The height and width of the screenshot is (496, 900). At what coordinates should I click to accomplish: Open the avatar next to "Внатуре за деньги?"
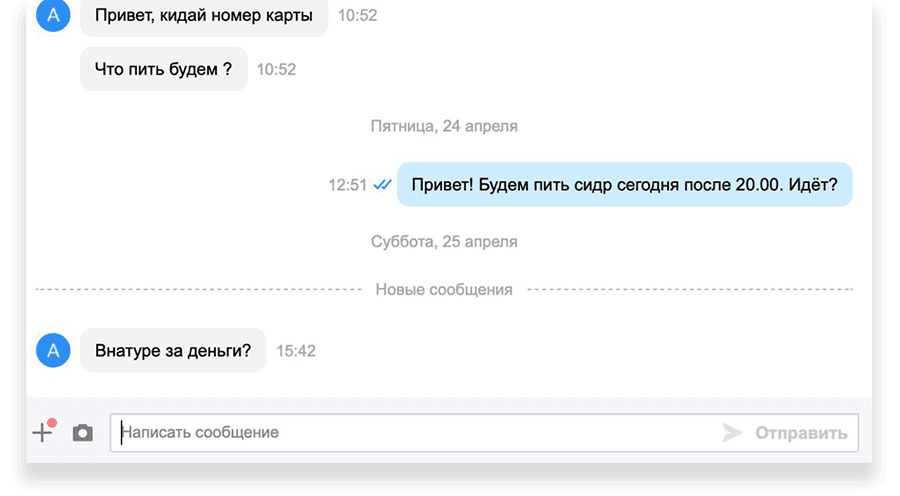(53, 351)
